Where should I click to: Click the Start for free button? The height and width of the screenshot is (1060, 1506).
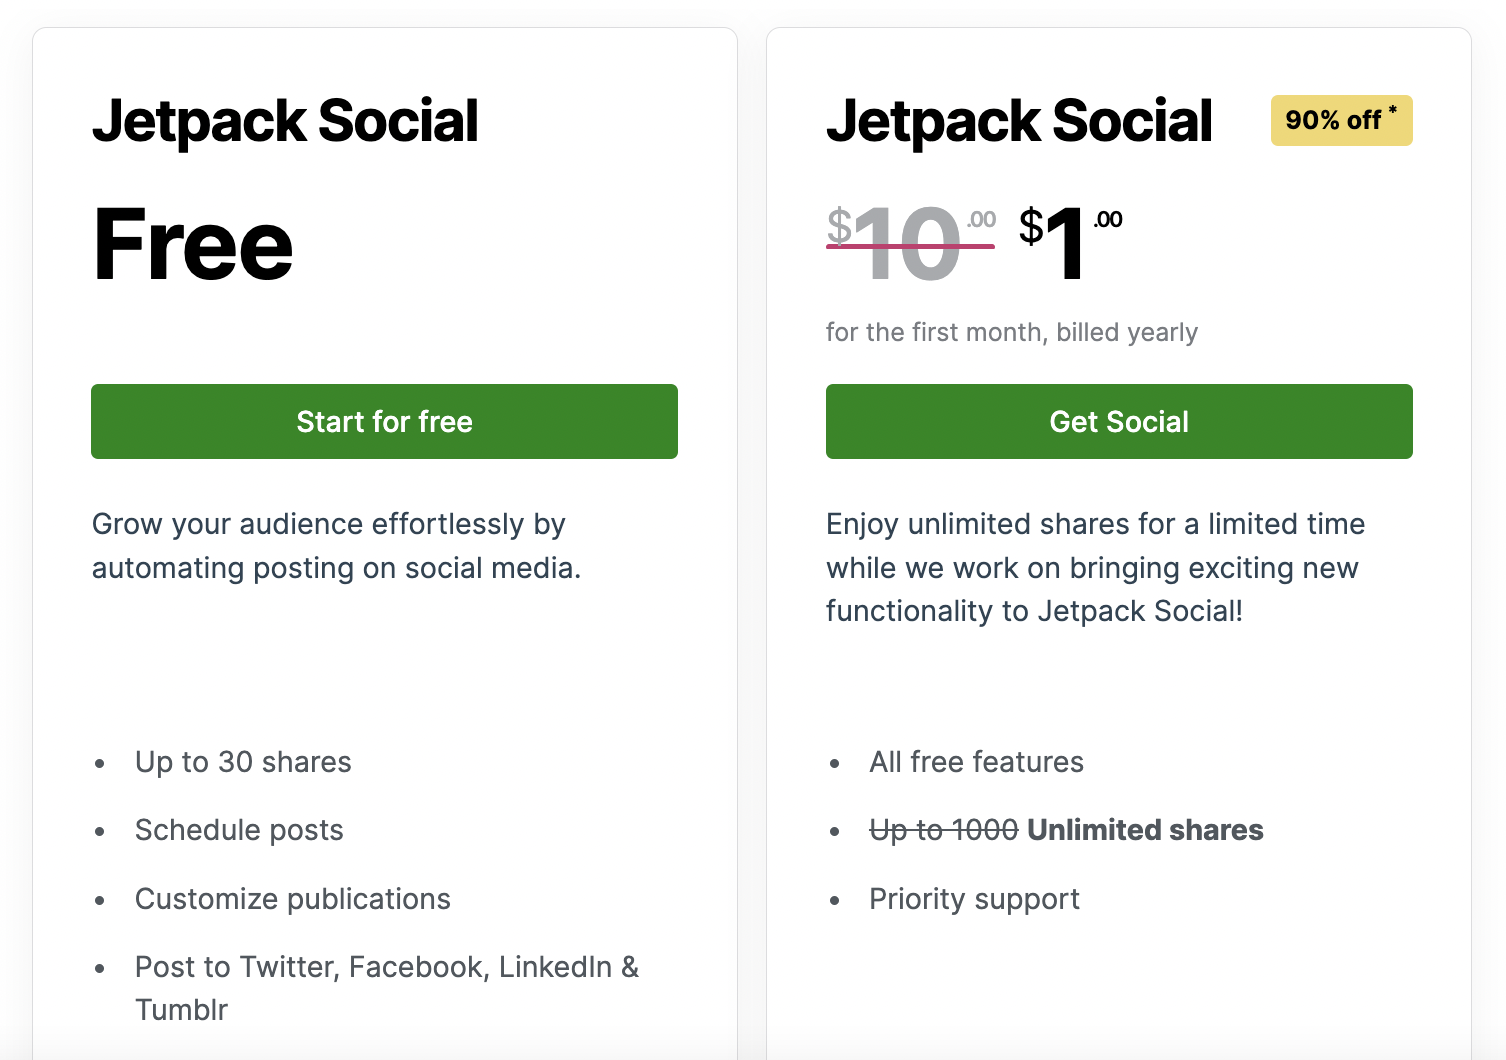click(x=384, y=421)
